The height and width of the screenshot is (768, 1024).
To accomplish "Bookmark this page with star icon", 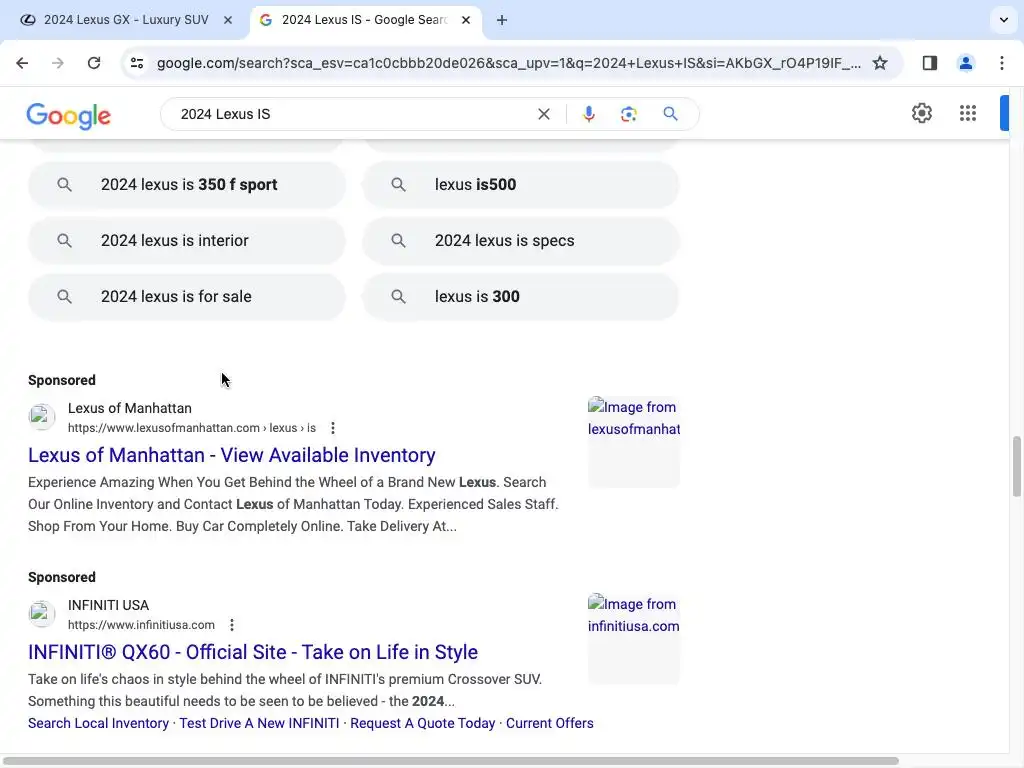I will 880,63.
